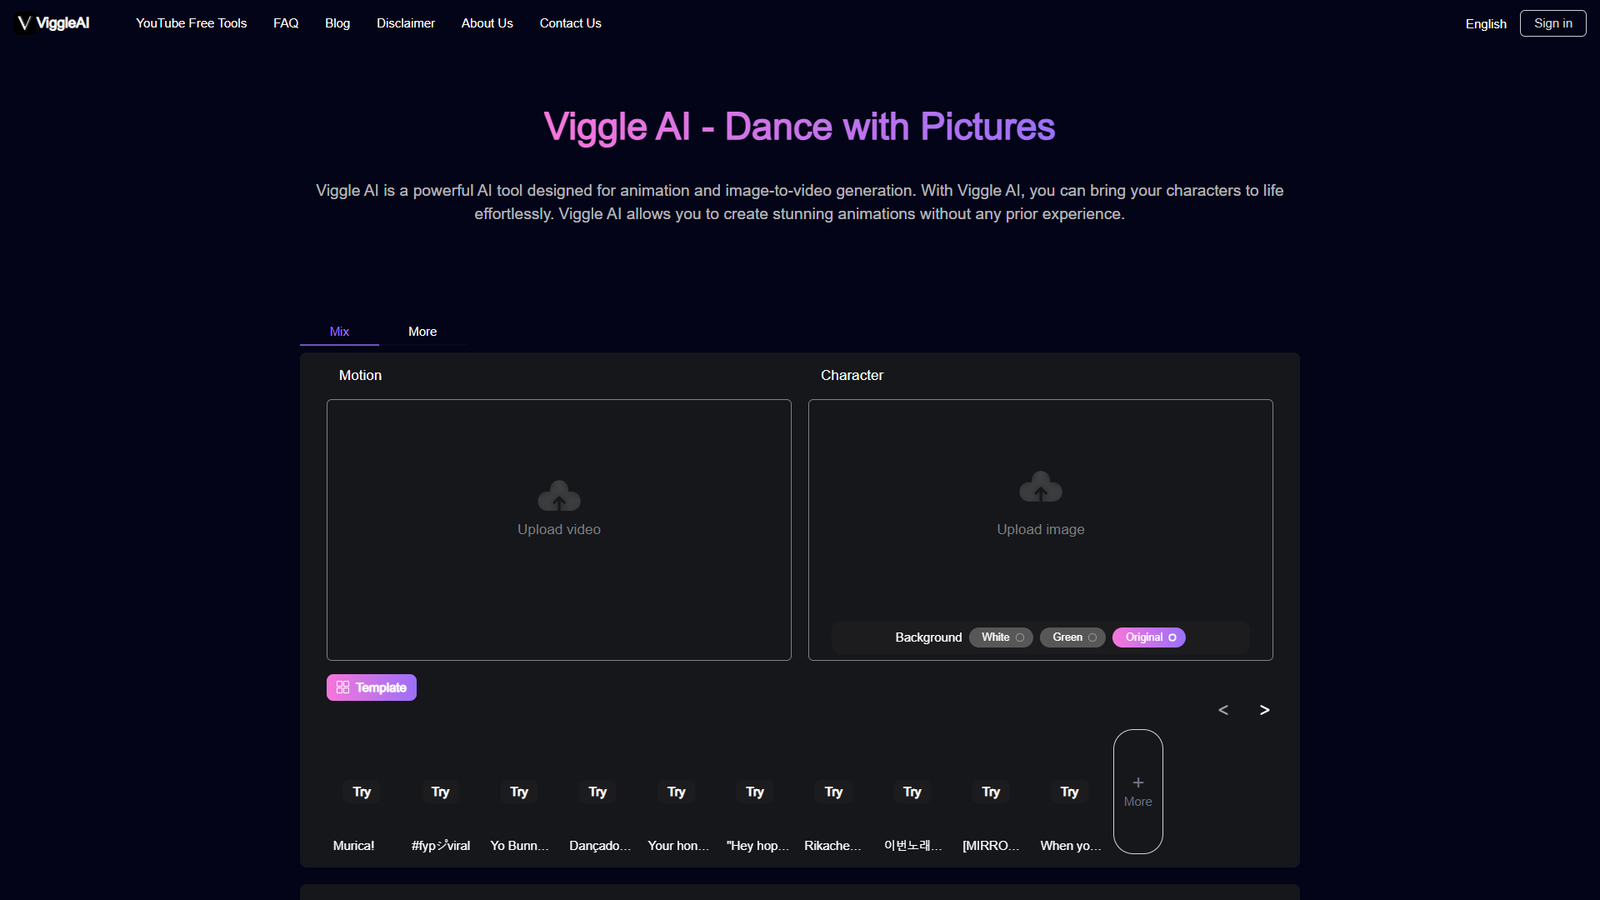This screenshot has width=1600, height=900.
Task: Try the #fyp viral template
Action: pyautogui.click(x=440, y=792)
